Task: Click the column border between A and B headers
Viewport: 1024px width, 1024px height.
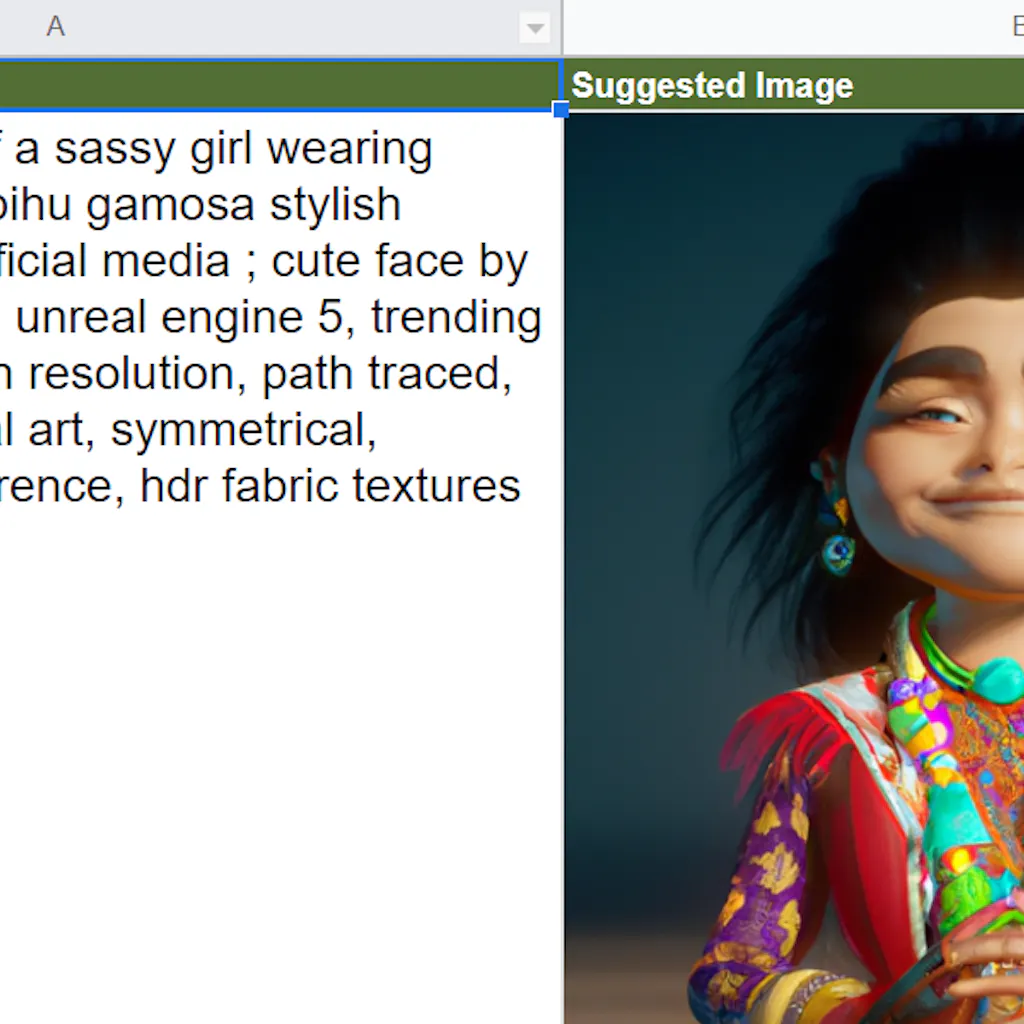Action: pos(562,27)
